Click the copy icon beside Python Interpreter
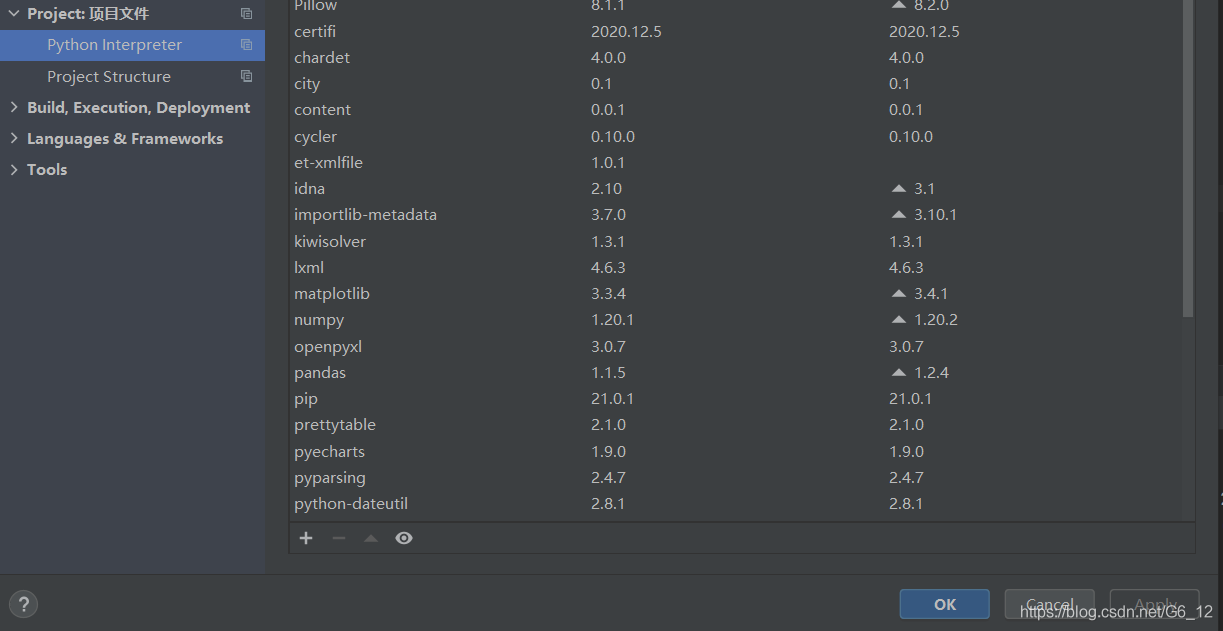The width and height of the screenshot is (1223, 631). 246,45
